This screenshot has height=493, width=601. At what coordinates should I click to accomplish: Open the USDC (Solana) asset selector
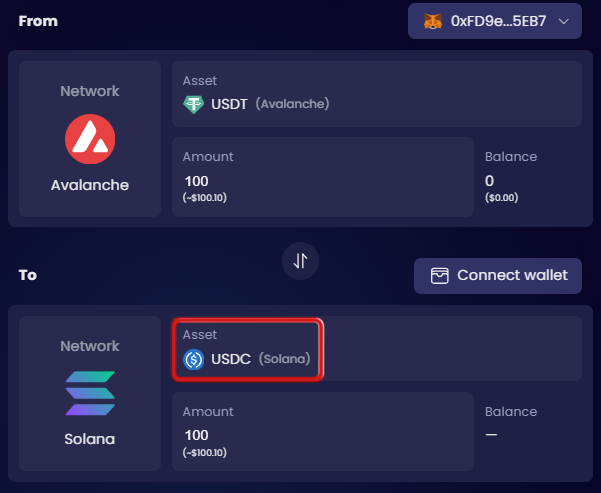pos(377,348)
